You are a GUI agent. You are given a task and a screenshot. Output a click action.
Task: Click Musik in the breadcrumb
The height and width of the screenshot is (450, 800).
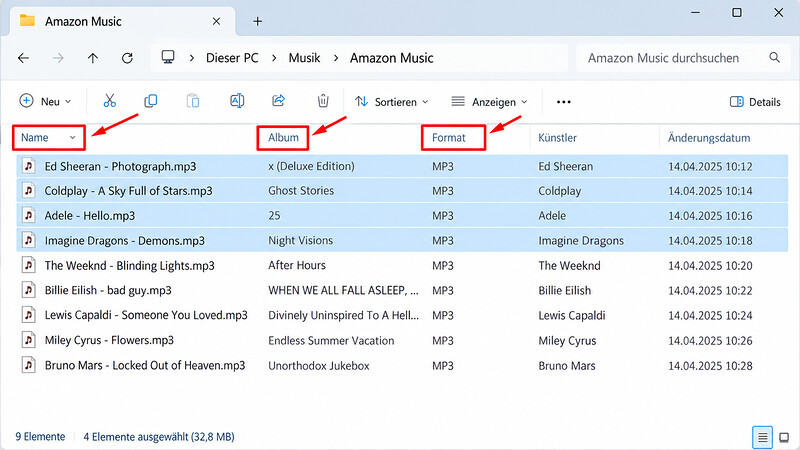305,58
